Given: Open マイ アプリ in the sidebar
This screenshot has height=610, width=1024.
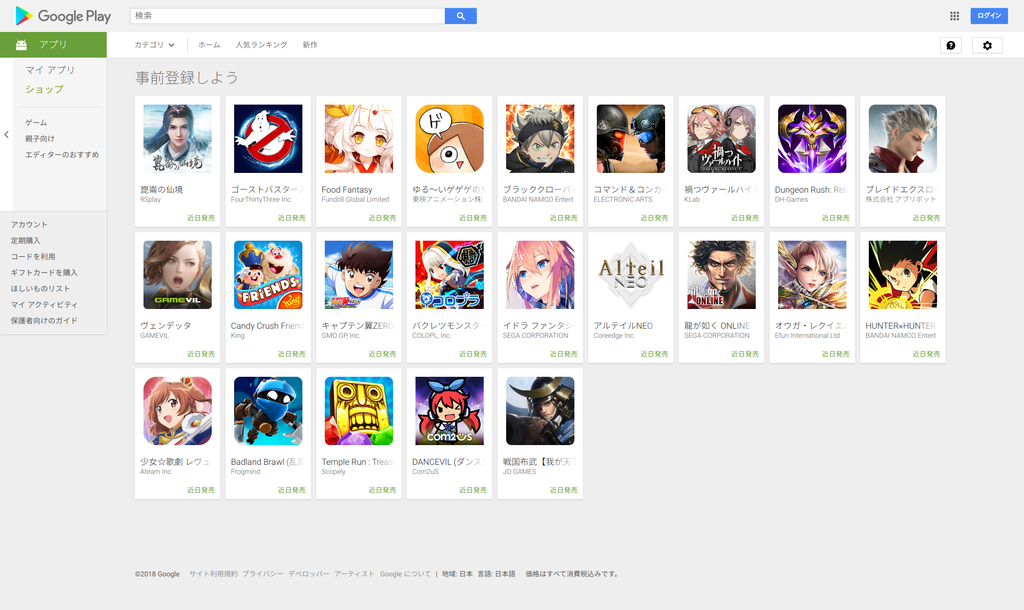Looking at the screenshot, I should pyautogui.click(x=50, y=70).
